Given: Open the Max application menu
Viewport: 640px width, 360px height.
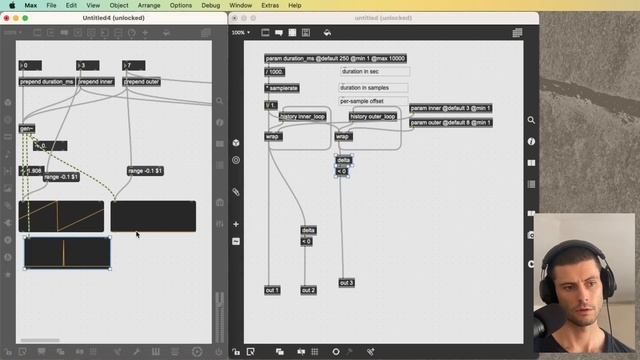Looking at the screenshot, I should pyautogui.click(x=31, y=5).
